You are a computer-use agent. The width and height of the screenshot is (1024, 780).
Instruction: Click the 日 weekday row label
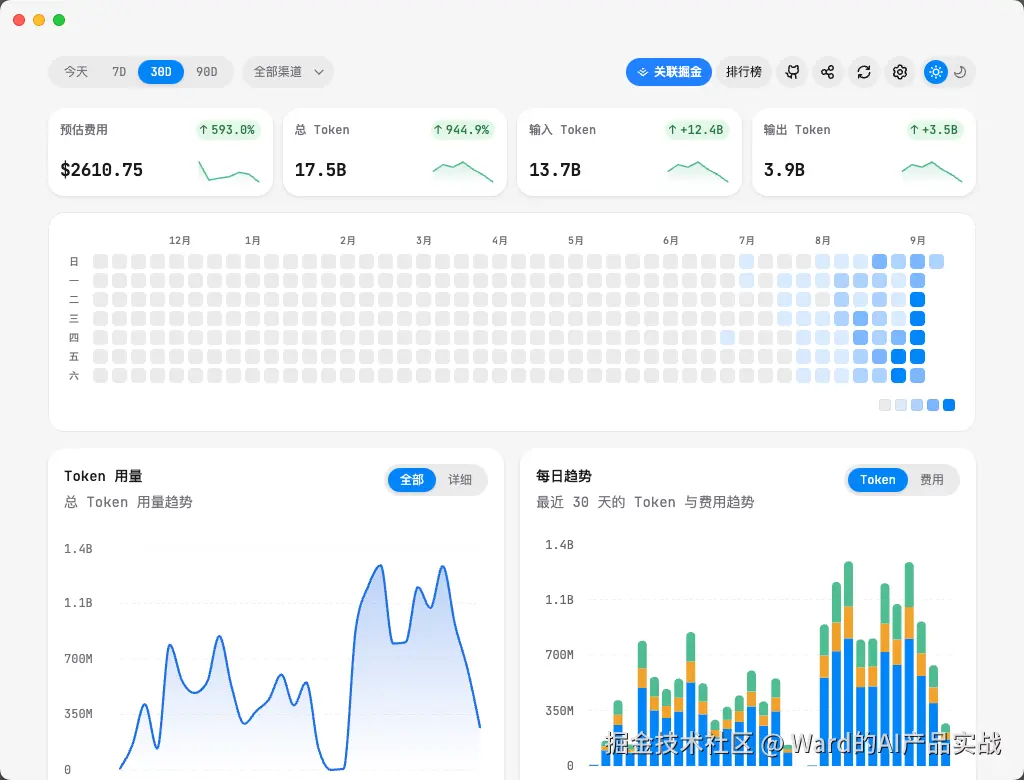click(x=74, y=262)
